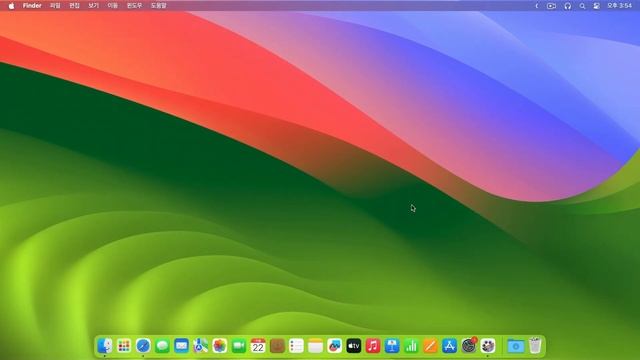Open the 이동 (Go) menu
The width and height of the screenshot is (640, 360).
(113, 6)
